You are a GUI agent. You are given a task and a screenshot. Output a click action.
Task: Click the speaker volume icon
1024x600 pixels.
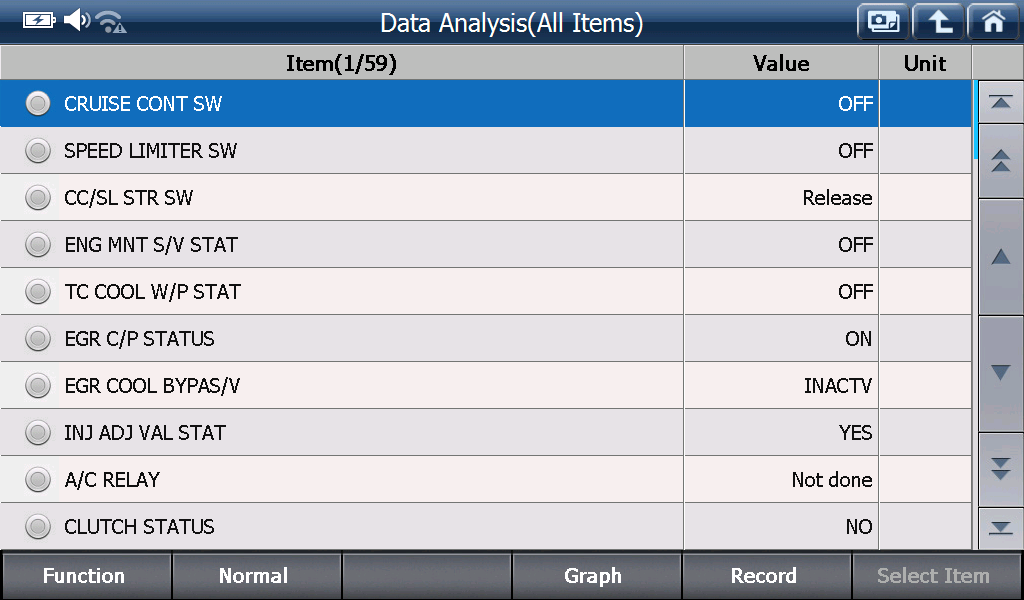pyautogui.click(x=76, y=20)
